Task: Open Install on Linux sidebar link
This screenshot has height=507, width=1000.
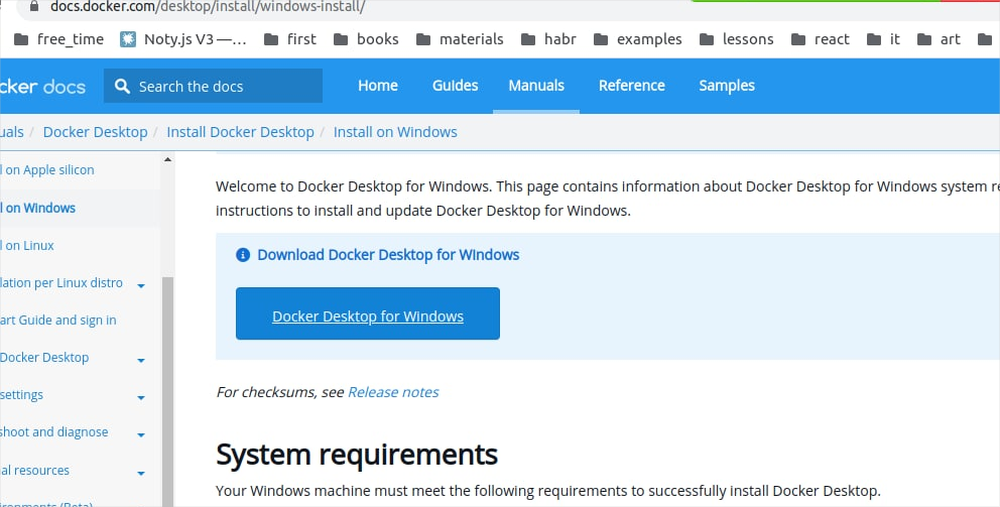Action: [x=27, y=246]
